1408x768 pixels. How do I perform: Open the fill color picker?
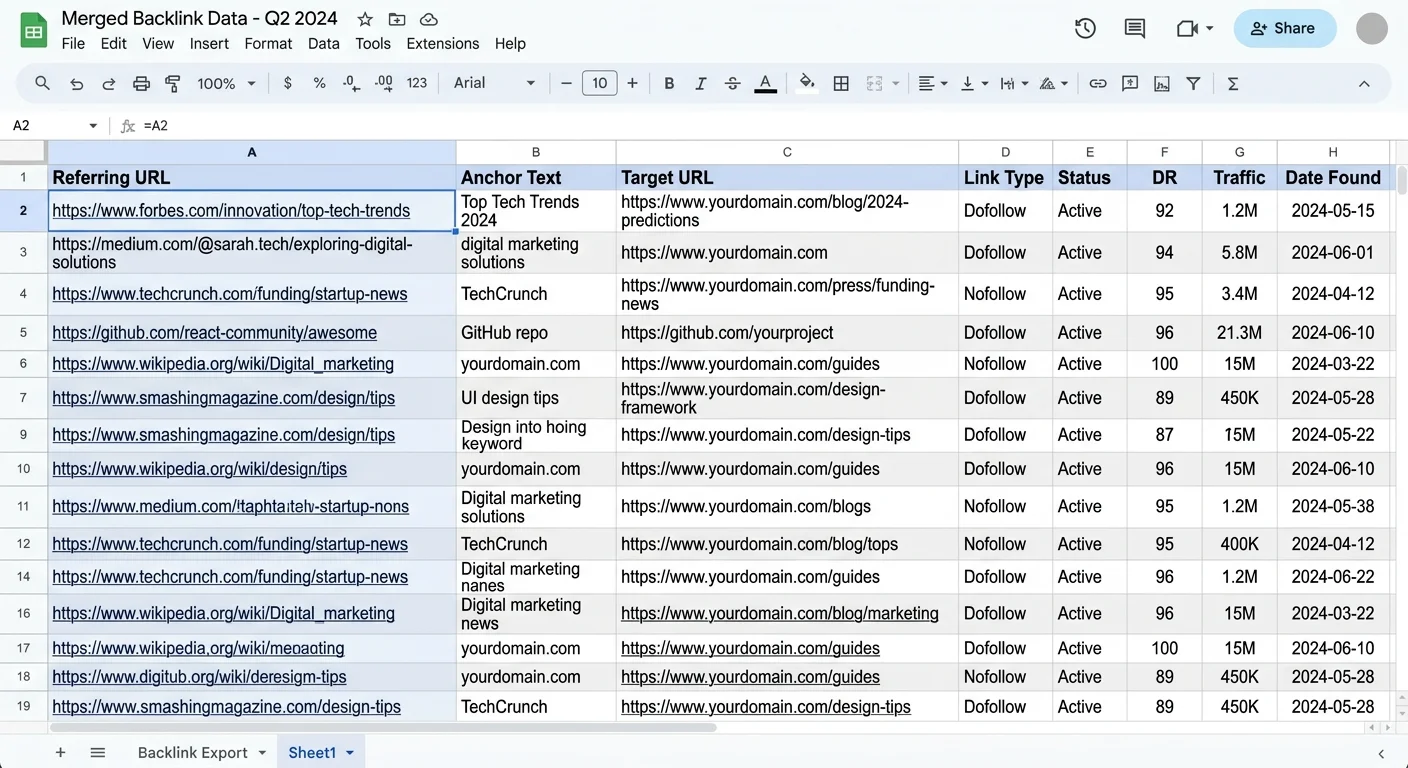(x=807, y=84)
